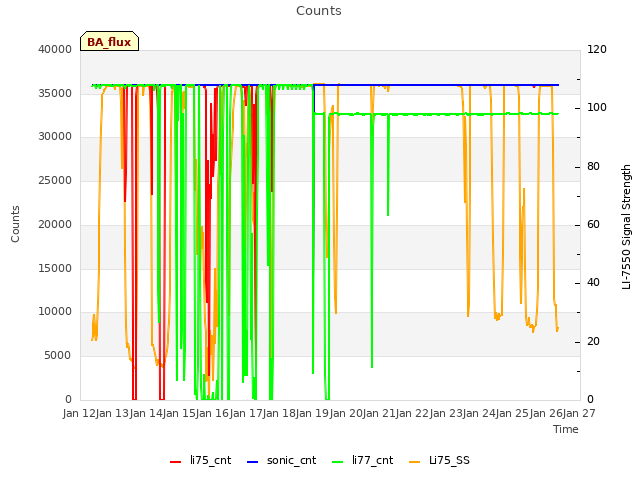This screenshot has width=640, height=480.
Task: Click the 40 right axis tick
Action: click(x=593, y=283)
